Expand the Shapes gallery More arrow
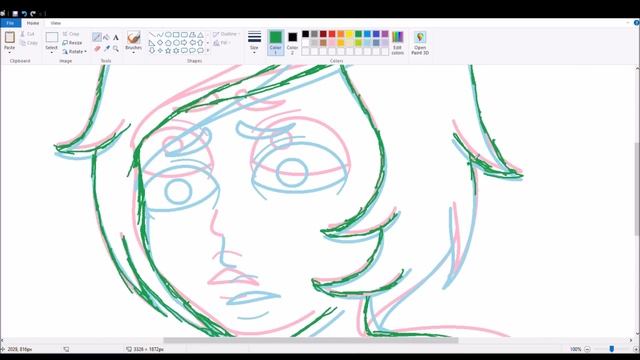The height and width of the screenshot is (360, 640). [x=208, y=51]
